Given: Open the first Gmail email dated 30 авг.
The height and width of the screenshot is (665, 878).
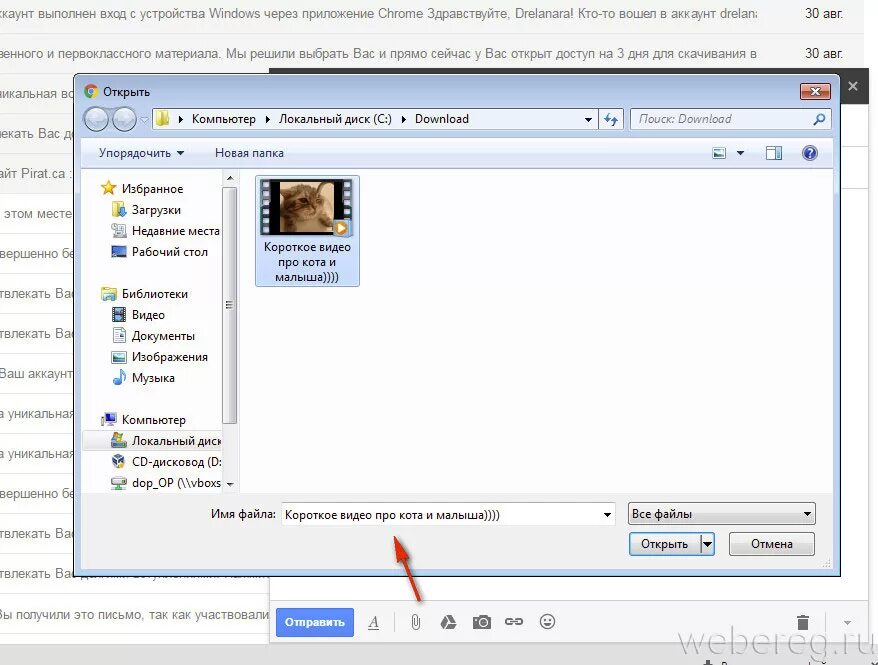Looking at the screenshot, I should coord(431,13).
